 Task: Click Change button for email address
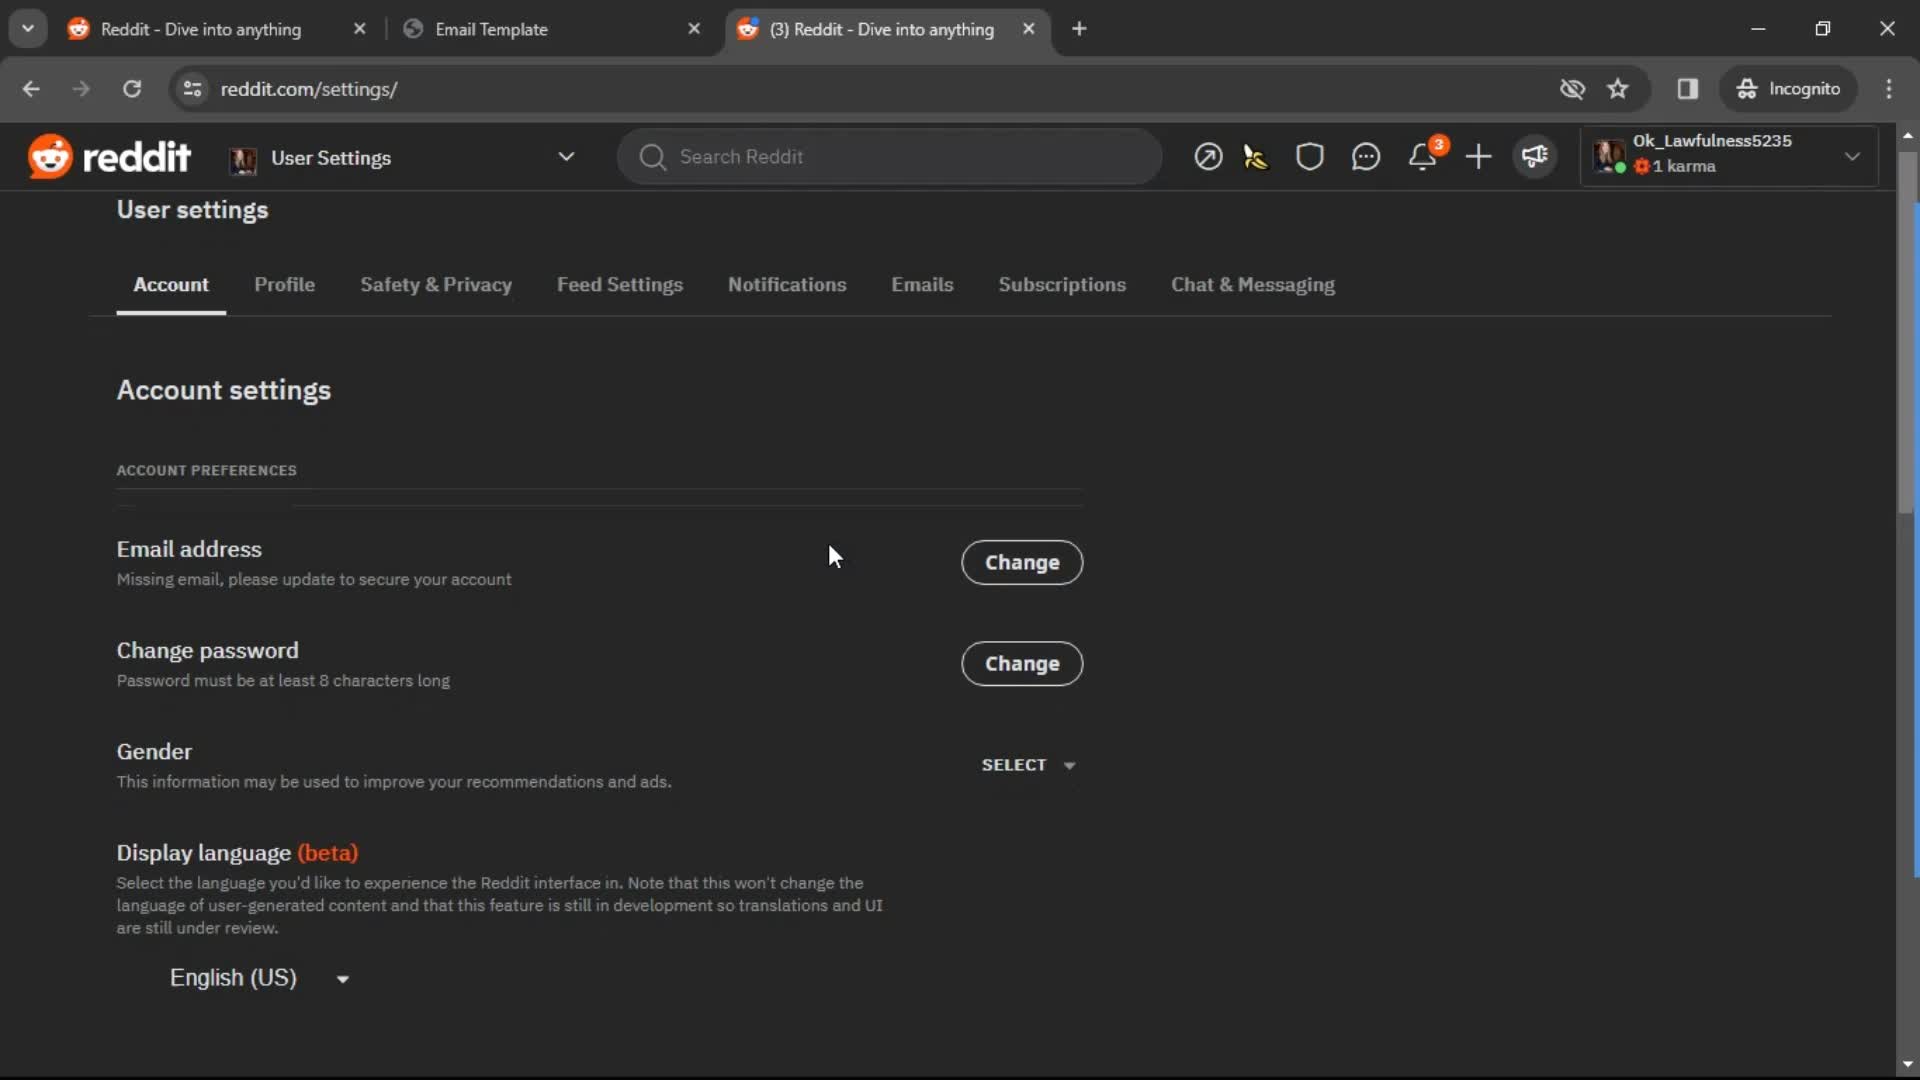[1022, 562]
